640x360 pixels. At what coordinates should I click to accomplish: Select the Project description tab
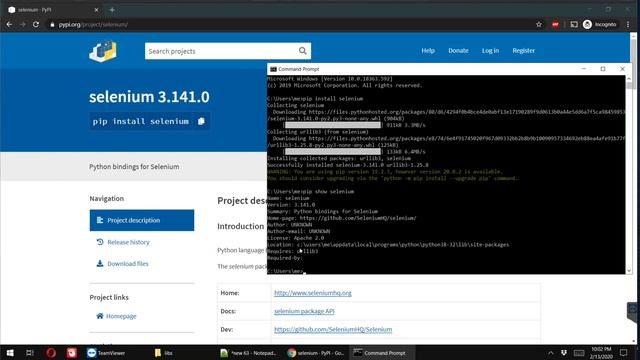[x=142, y=220]
